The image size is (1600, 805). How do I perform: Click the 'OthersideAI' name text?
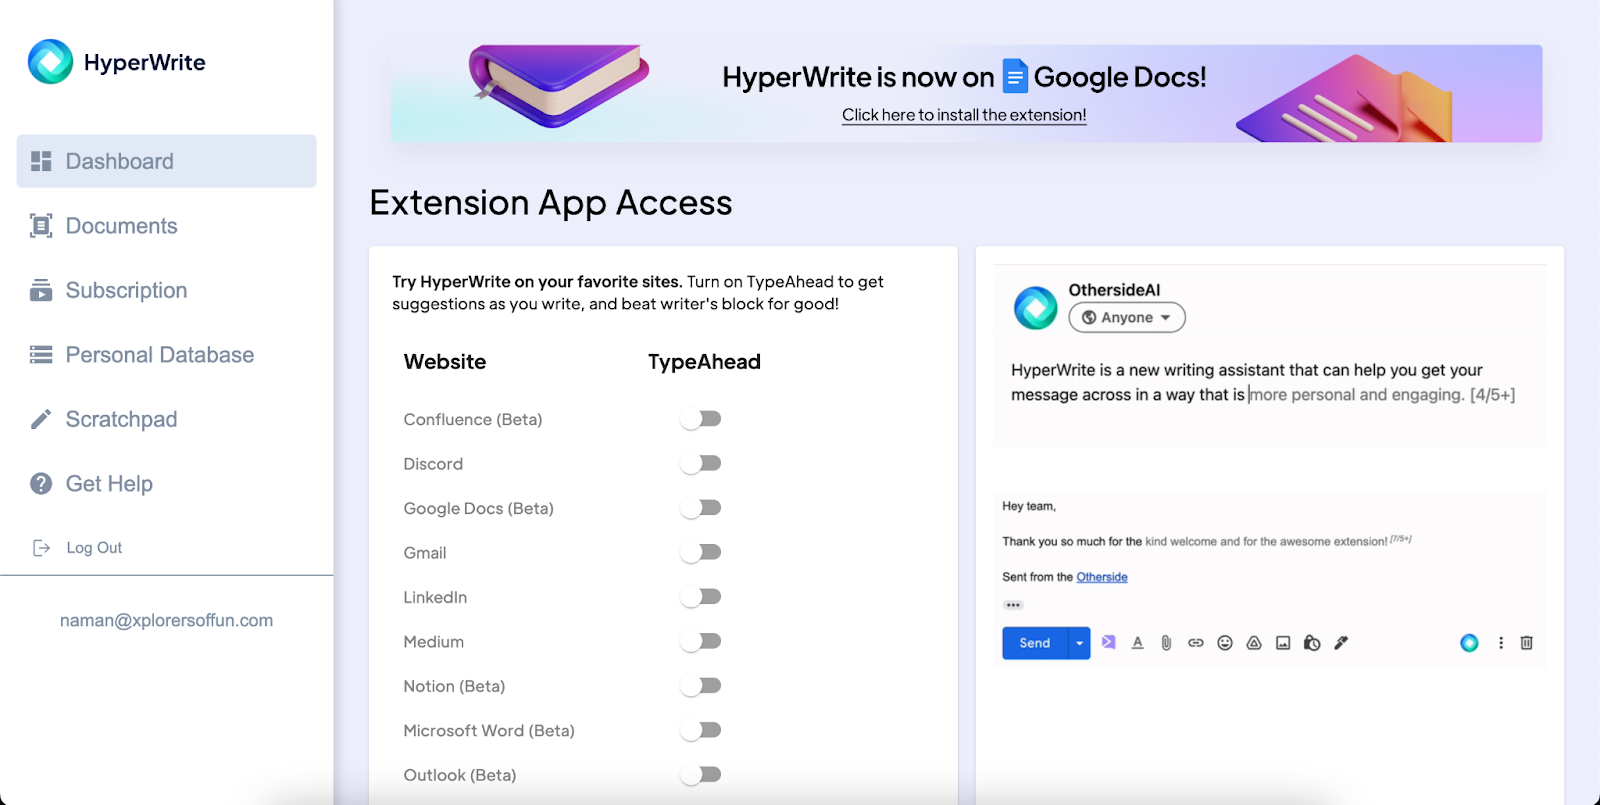[x=1114, y=290]
